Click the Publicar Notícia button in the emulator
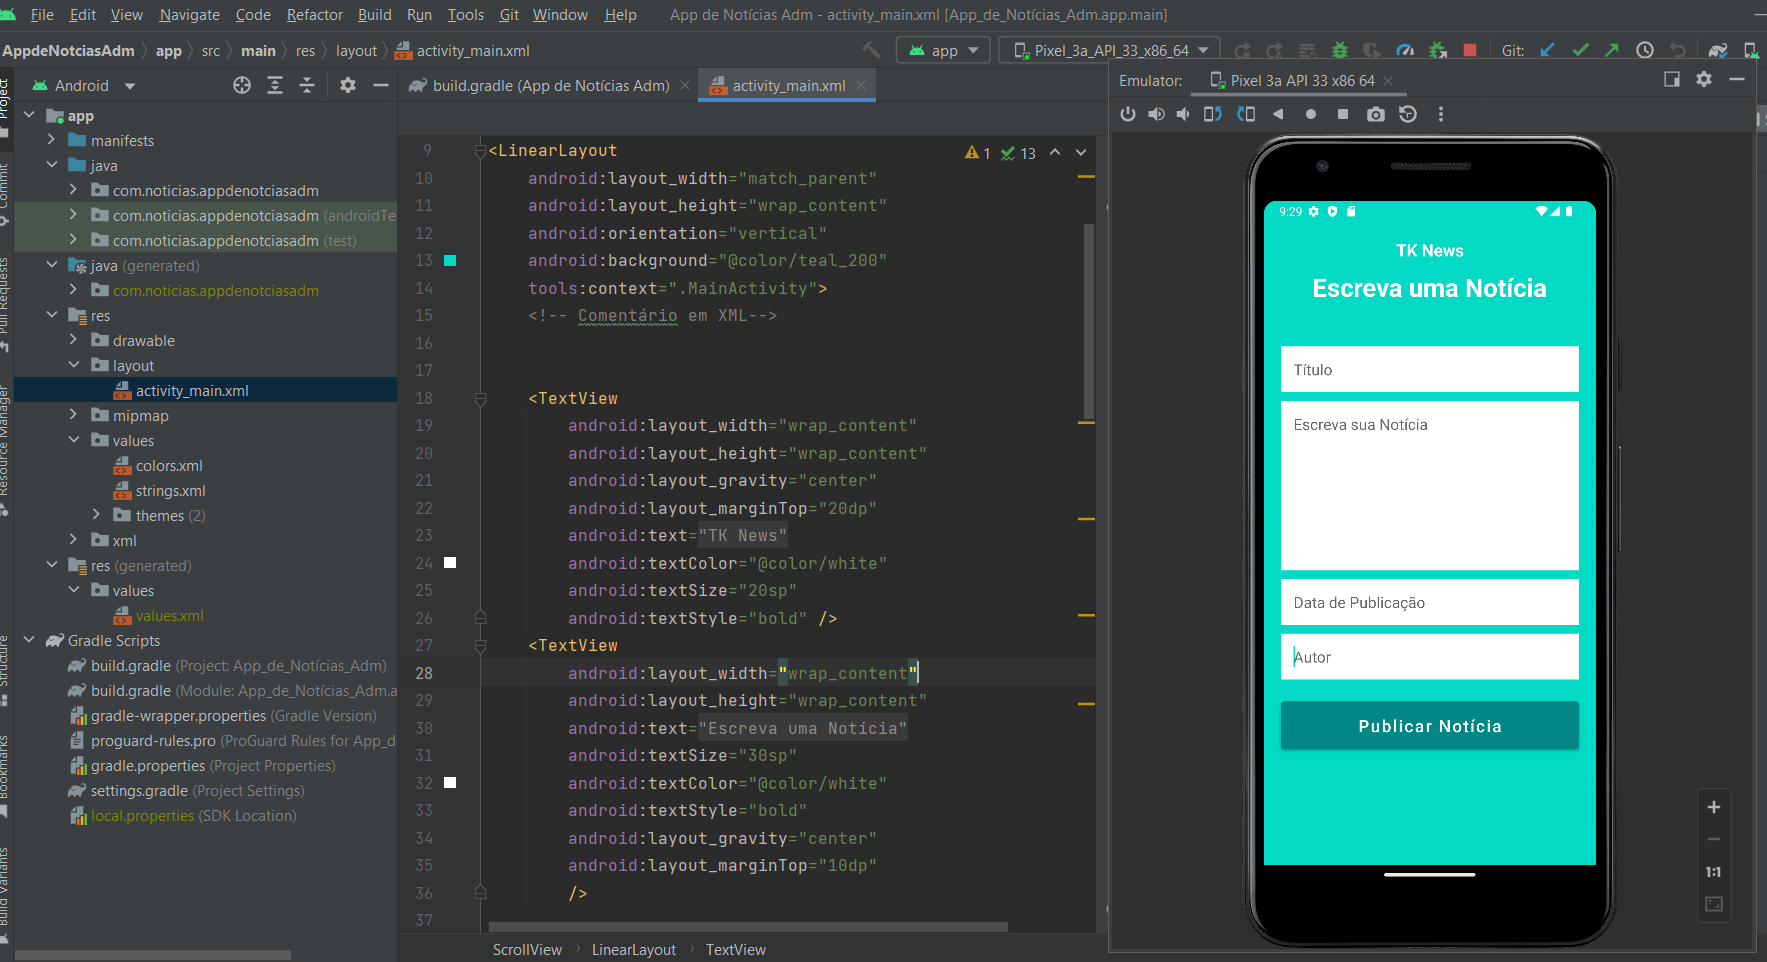Image resolution: width=1767 pixels, height=962 pixels. click(1429, 725)
